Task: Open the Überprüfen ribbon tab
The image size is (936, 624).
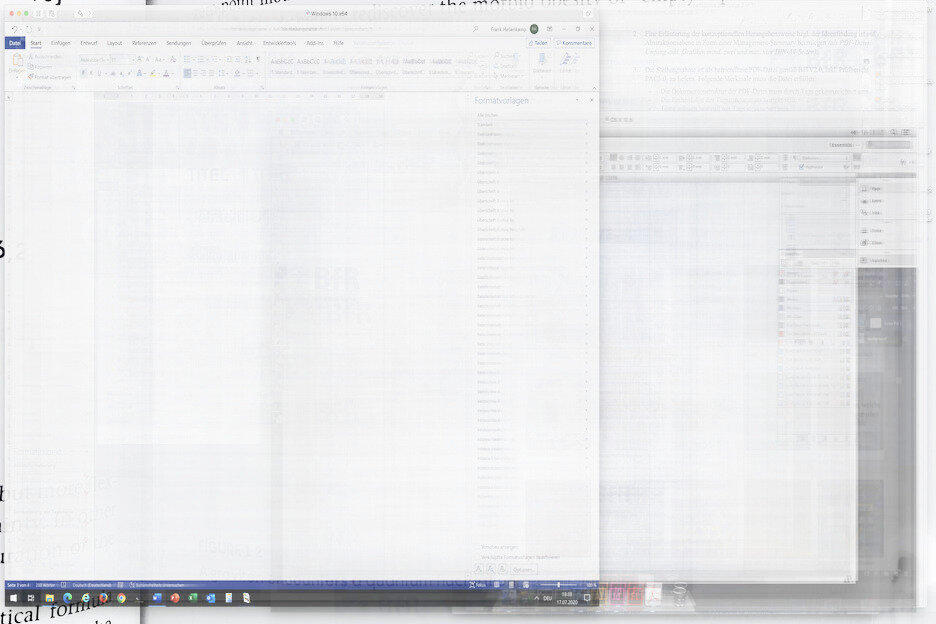Action: pyautogui.click(x=214, y=43)
